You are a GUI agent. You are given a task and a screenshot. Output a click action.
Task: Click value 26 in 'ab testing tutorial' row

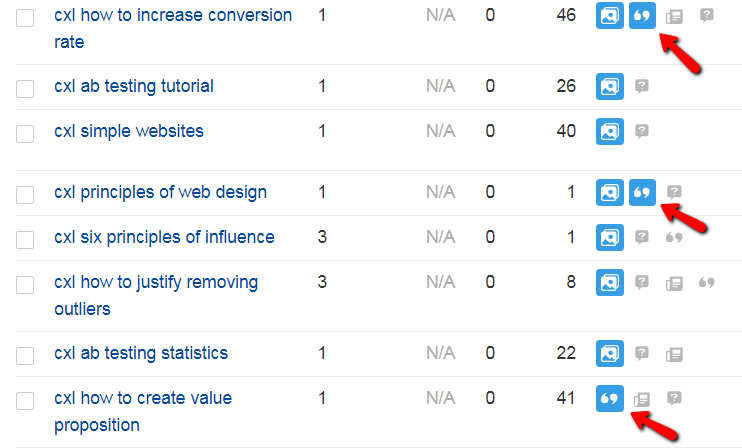tap(566, 86)
